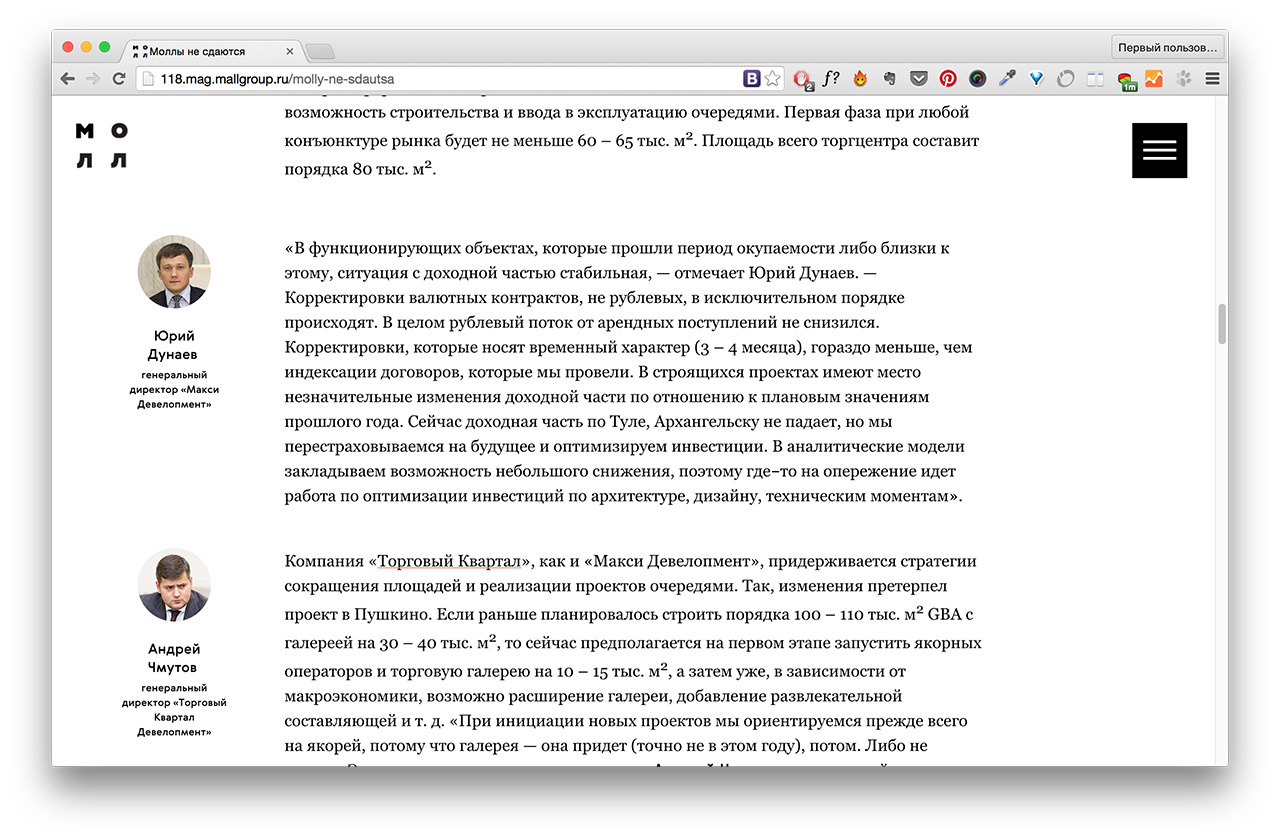1280x840 pixels.
Task: Click Андрей Чмутов's portrait photo
Action: (x=174, y=585)
